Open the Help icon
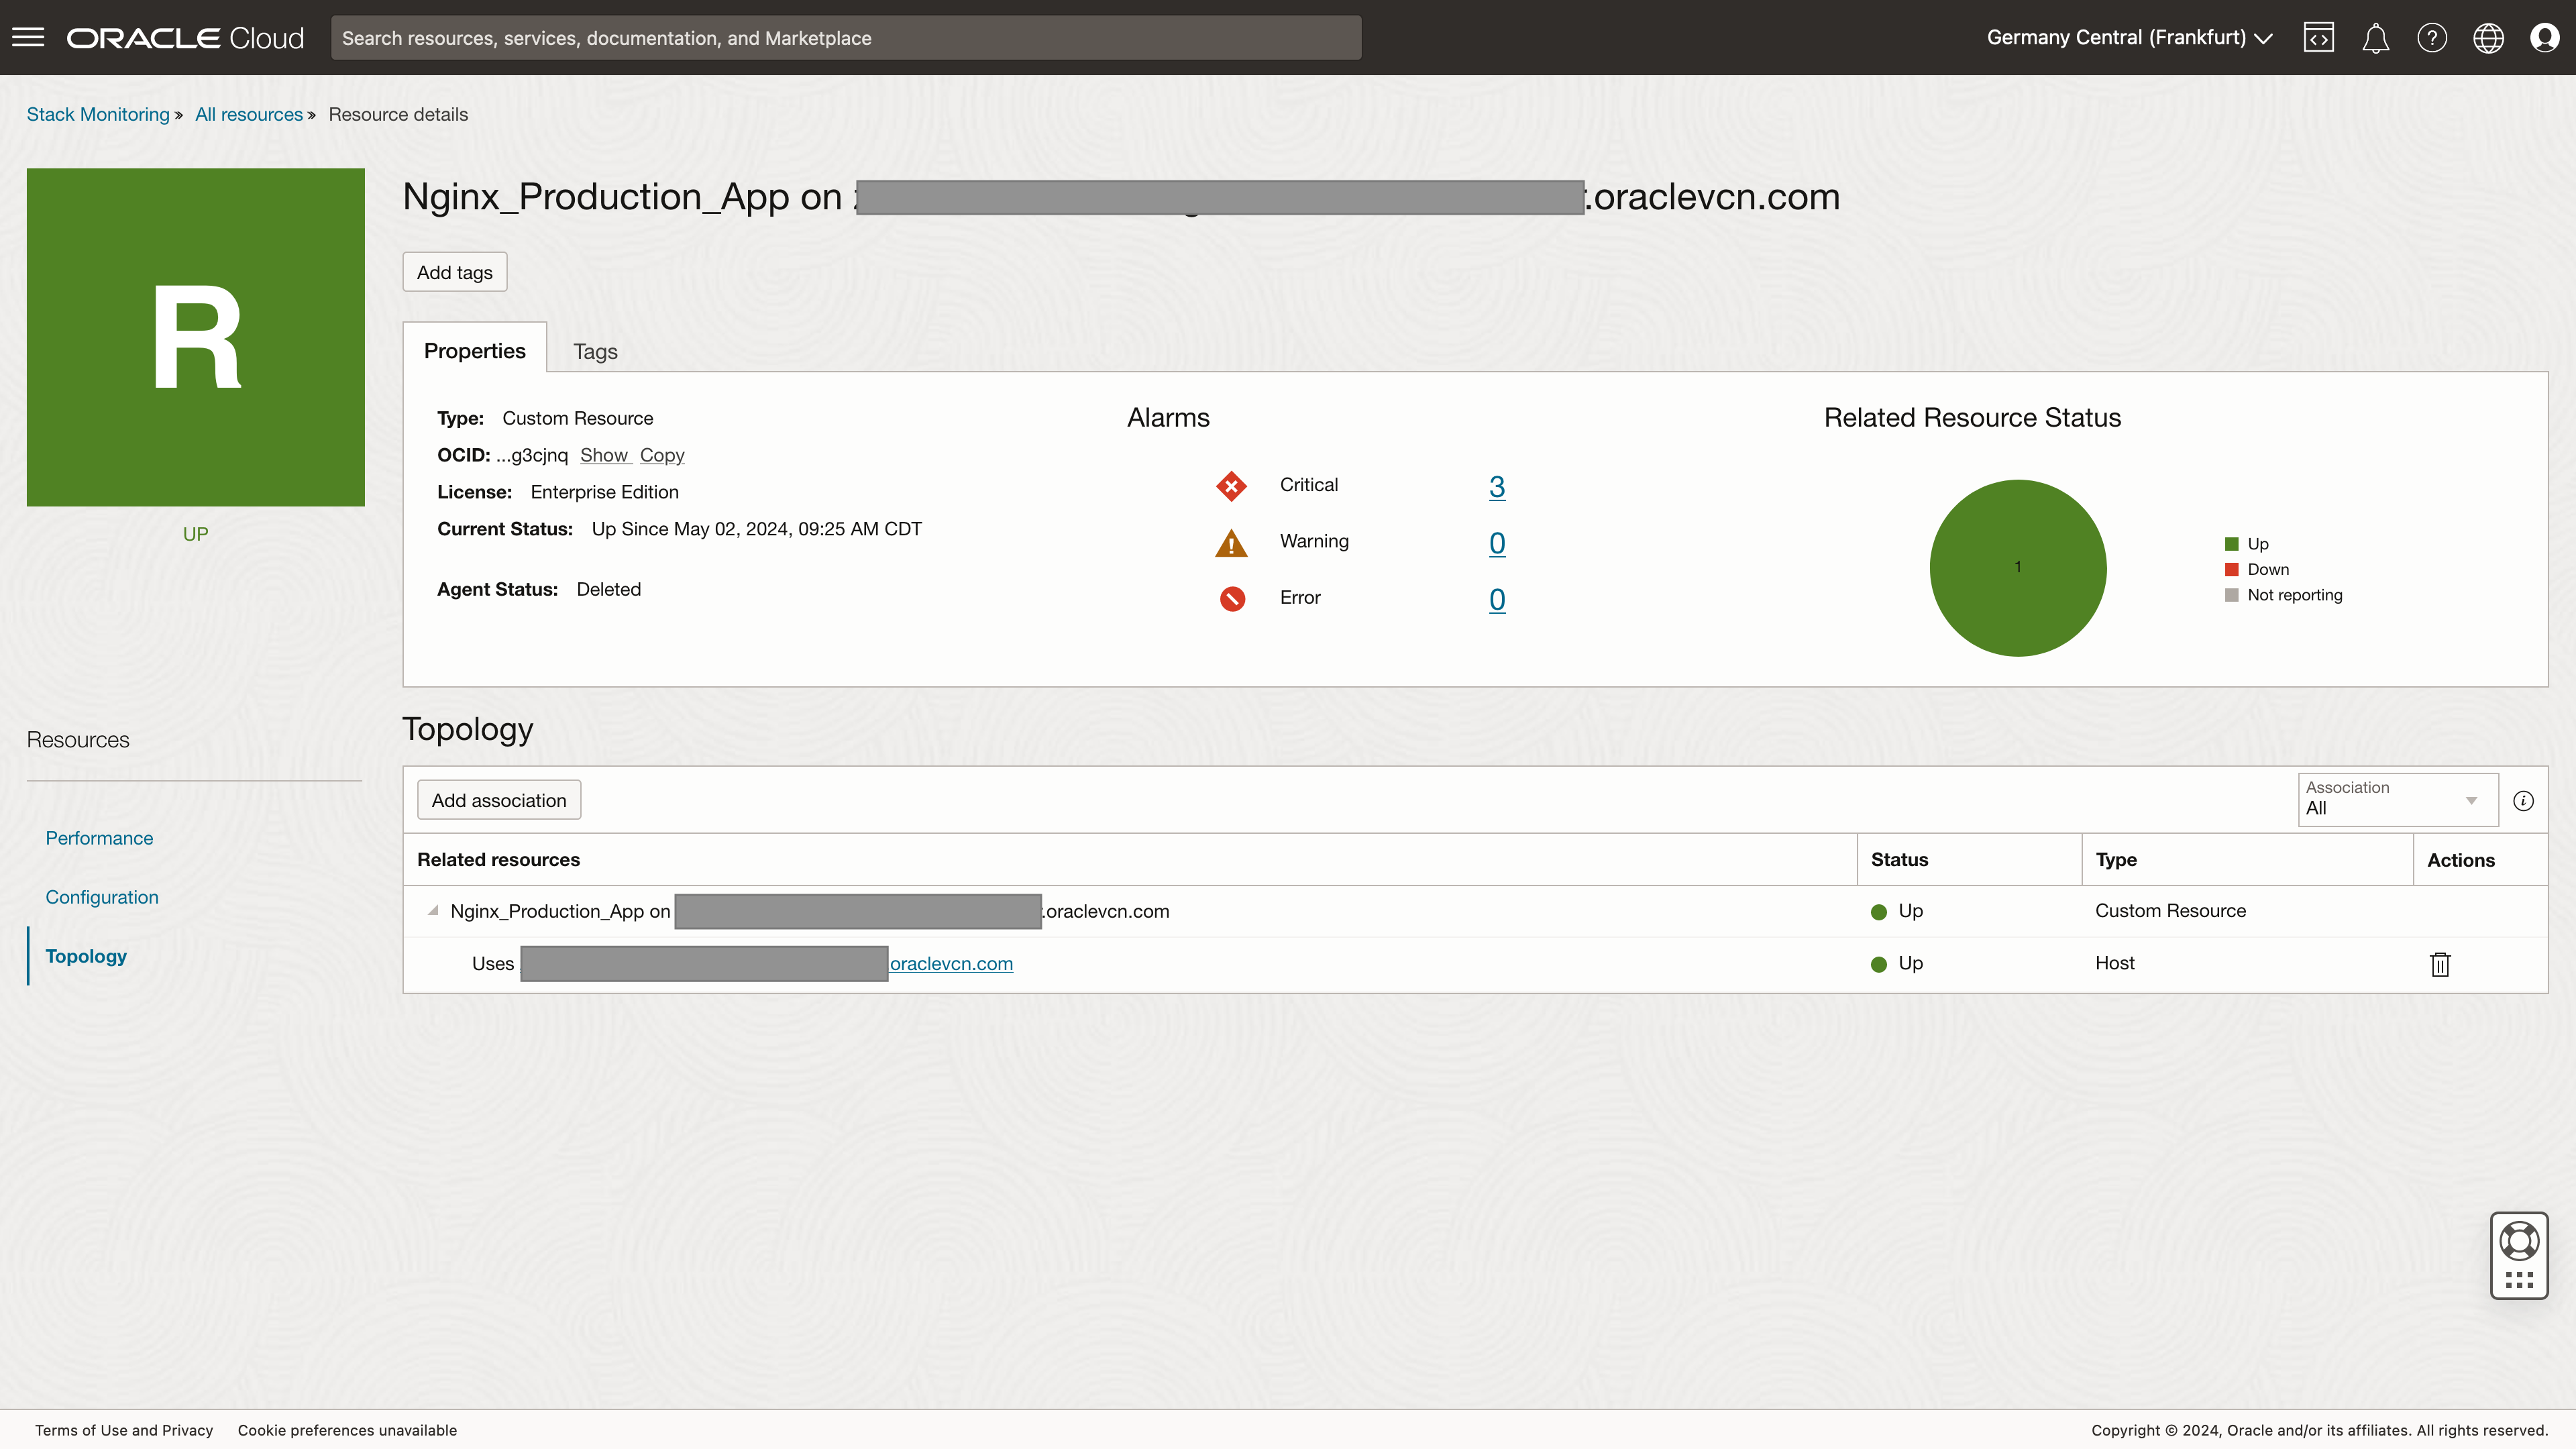The height and width of the screenshot is (1449, 2576). pyautogui.click(x=2432, y=37)
